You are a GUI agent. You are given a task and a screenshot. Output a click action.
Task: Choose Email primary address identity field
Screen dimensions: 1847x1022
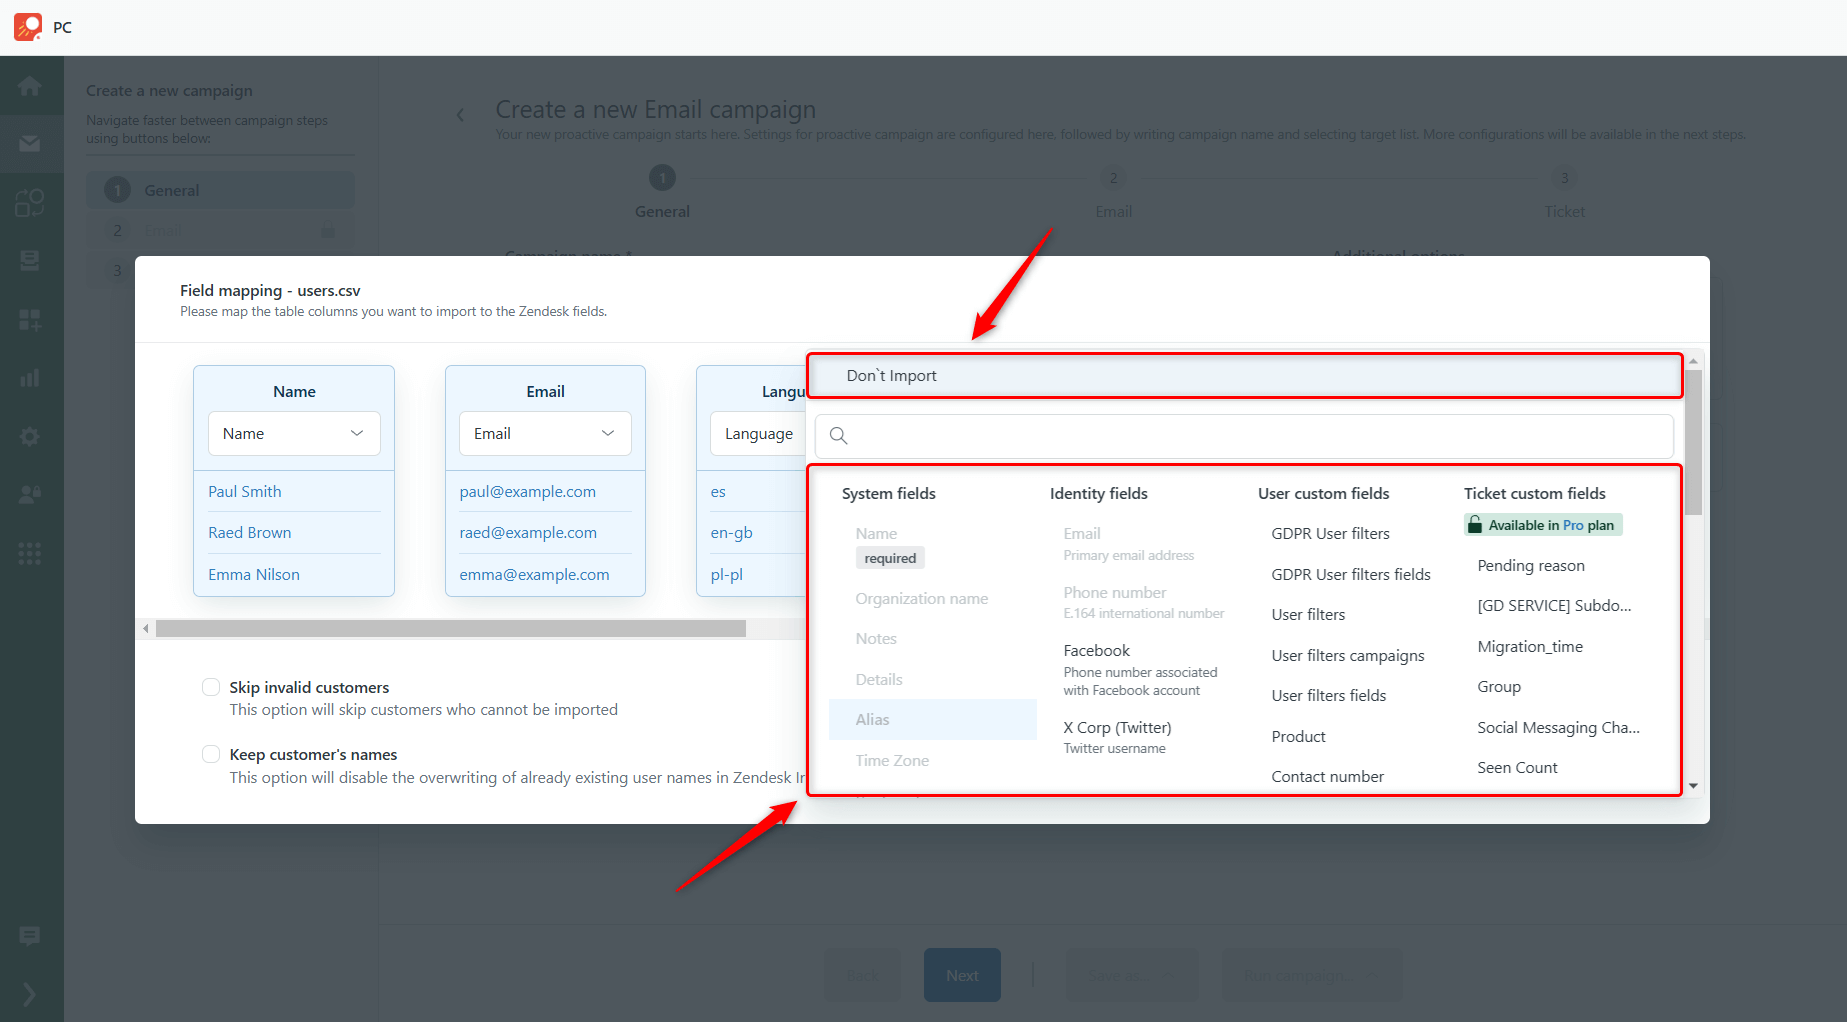(x=1129, y=544)
